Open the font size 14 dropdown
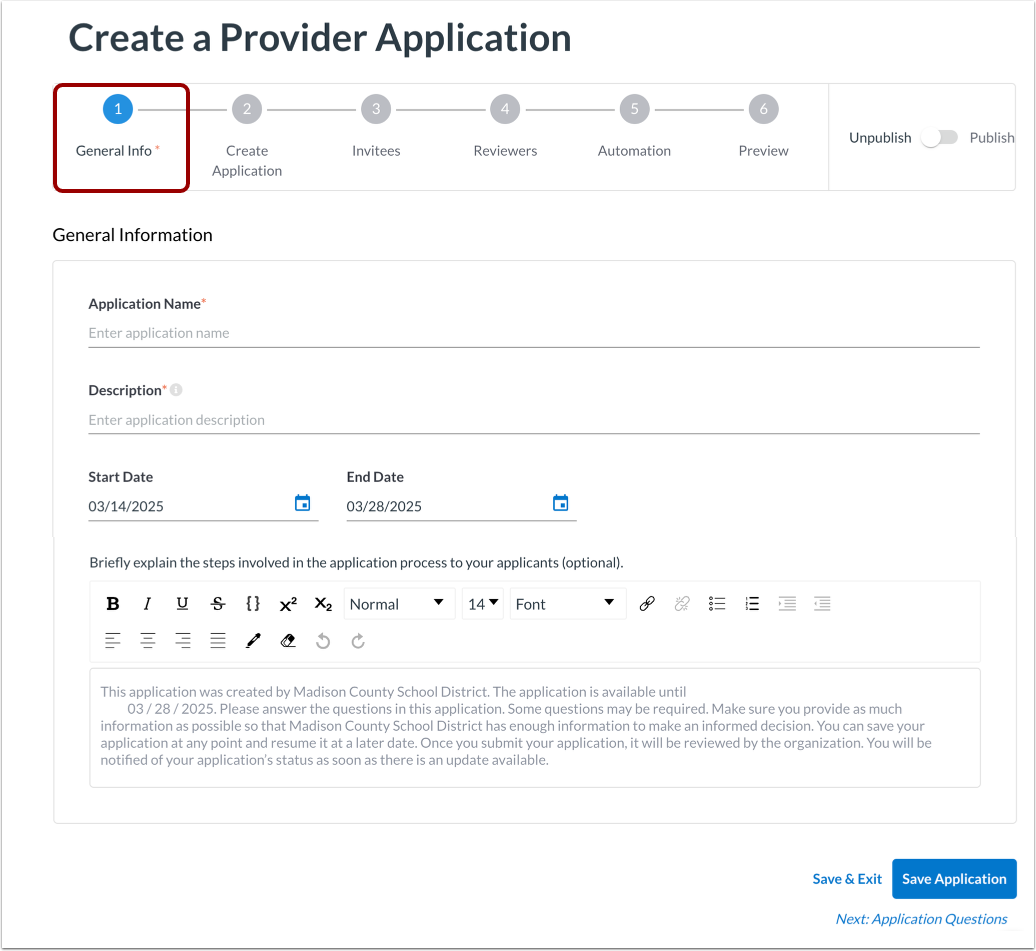1036x951 pixels. [483, 604]
